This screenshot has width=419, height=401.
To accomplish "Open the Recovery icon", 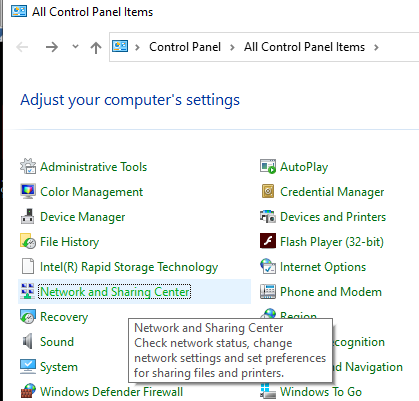I will pos(28,316).
